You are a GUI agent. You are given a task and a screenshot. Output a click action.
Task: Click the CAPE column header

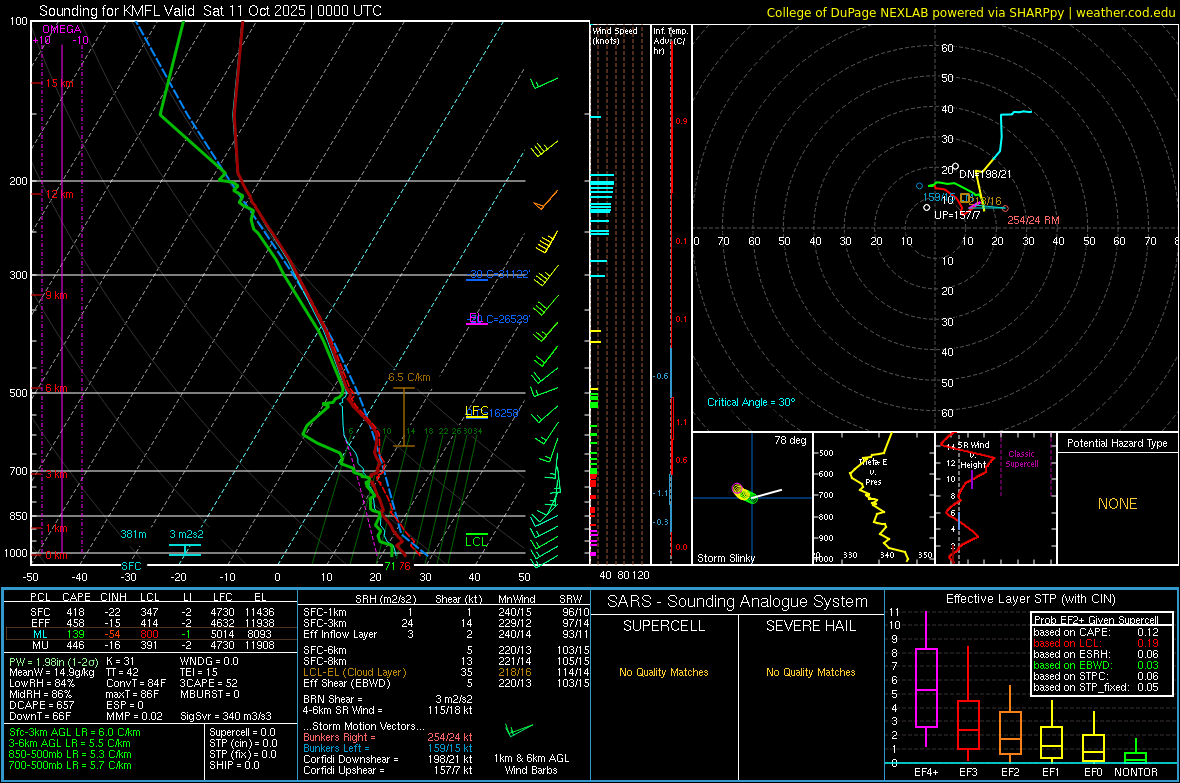[x=76, y=597]
